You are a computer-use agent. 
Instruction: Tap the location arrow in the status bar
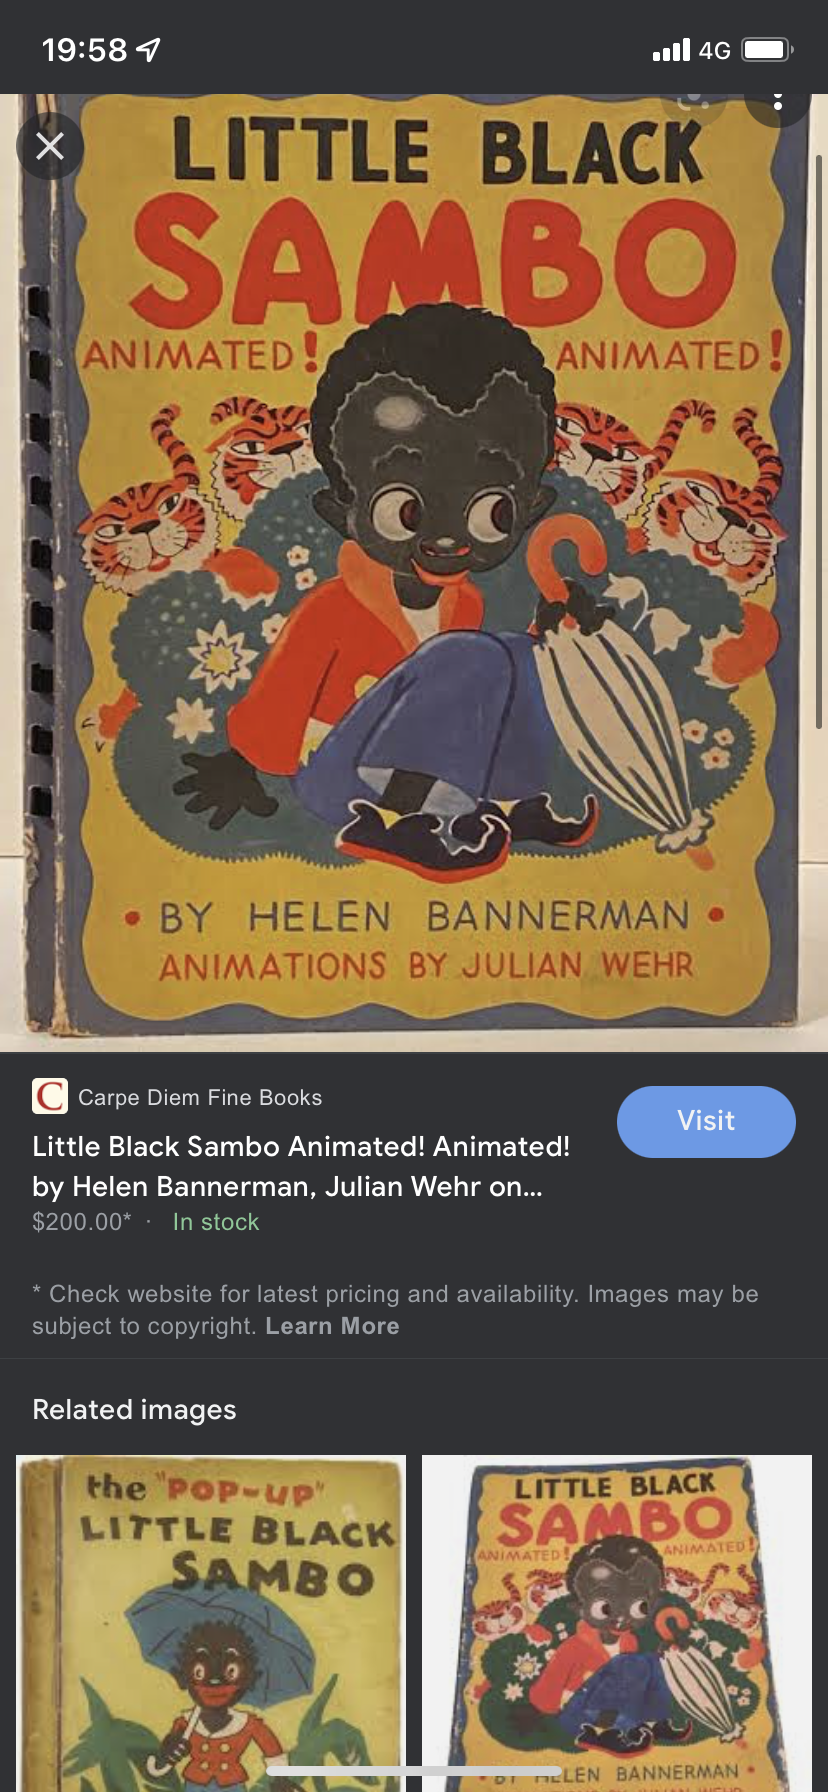click(x=148, y=49)
